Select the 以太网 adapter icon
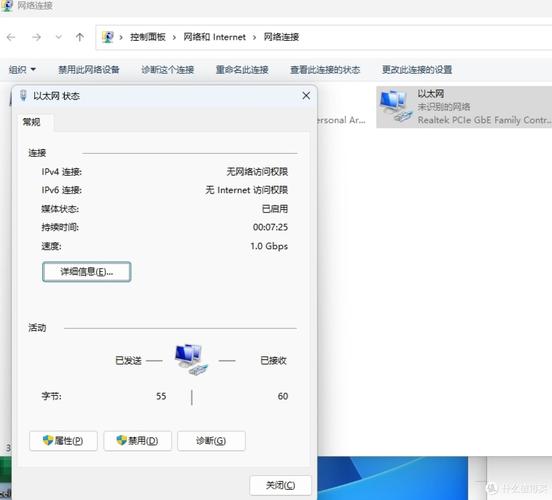This screenshot has width=552, height=500. (396, 106)
